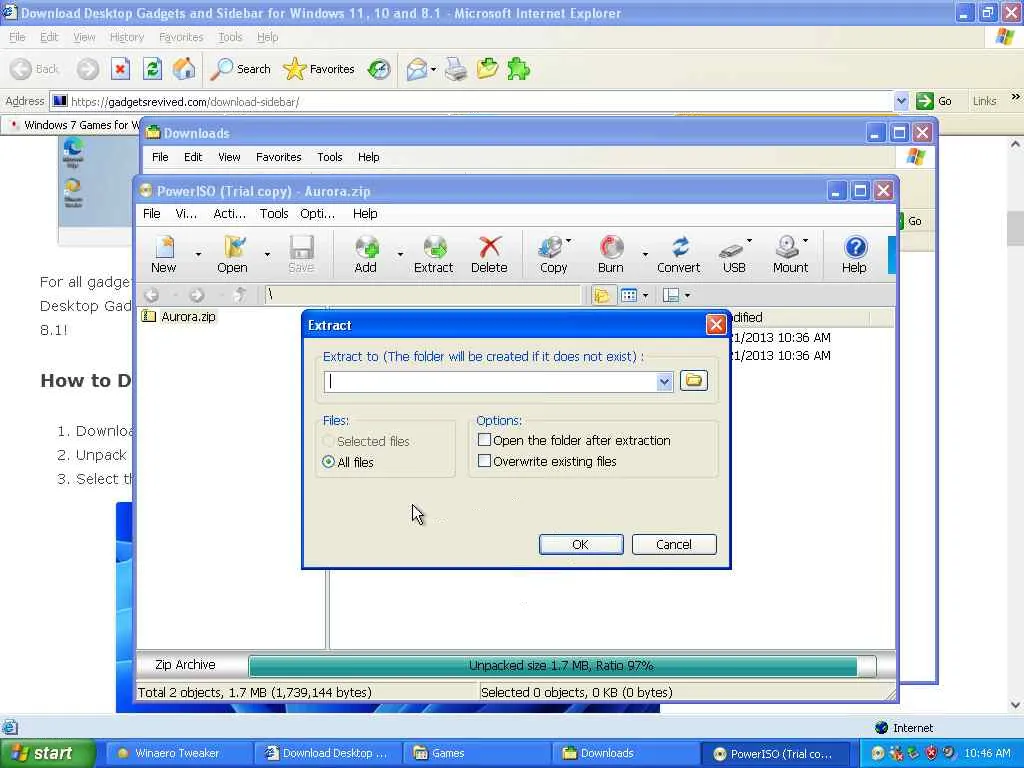
Task: Click the PowerISO path field showing backslash
Action: point(423,295)
